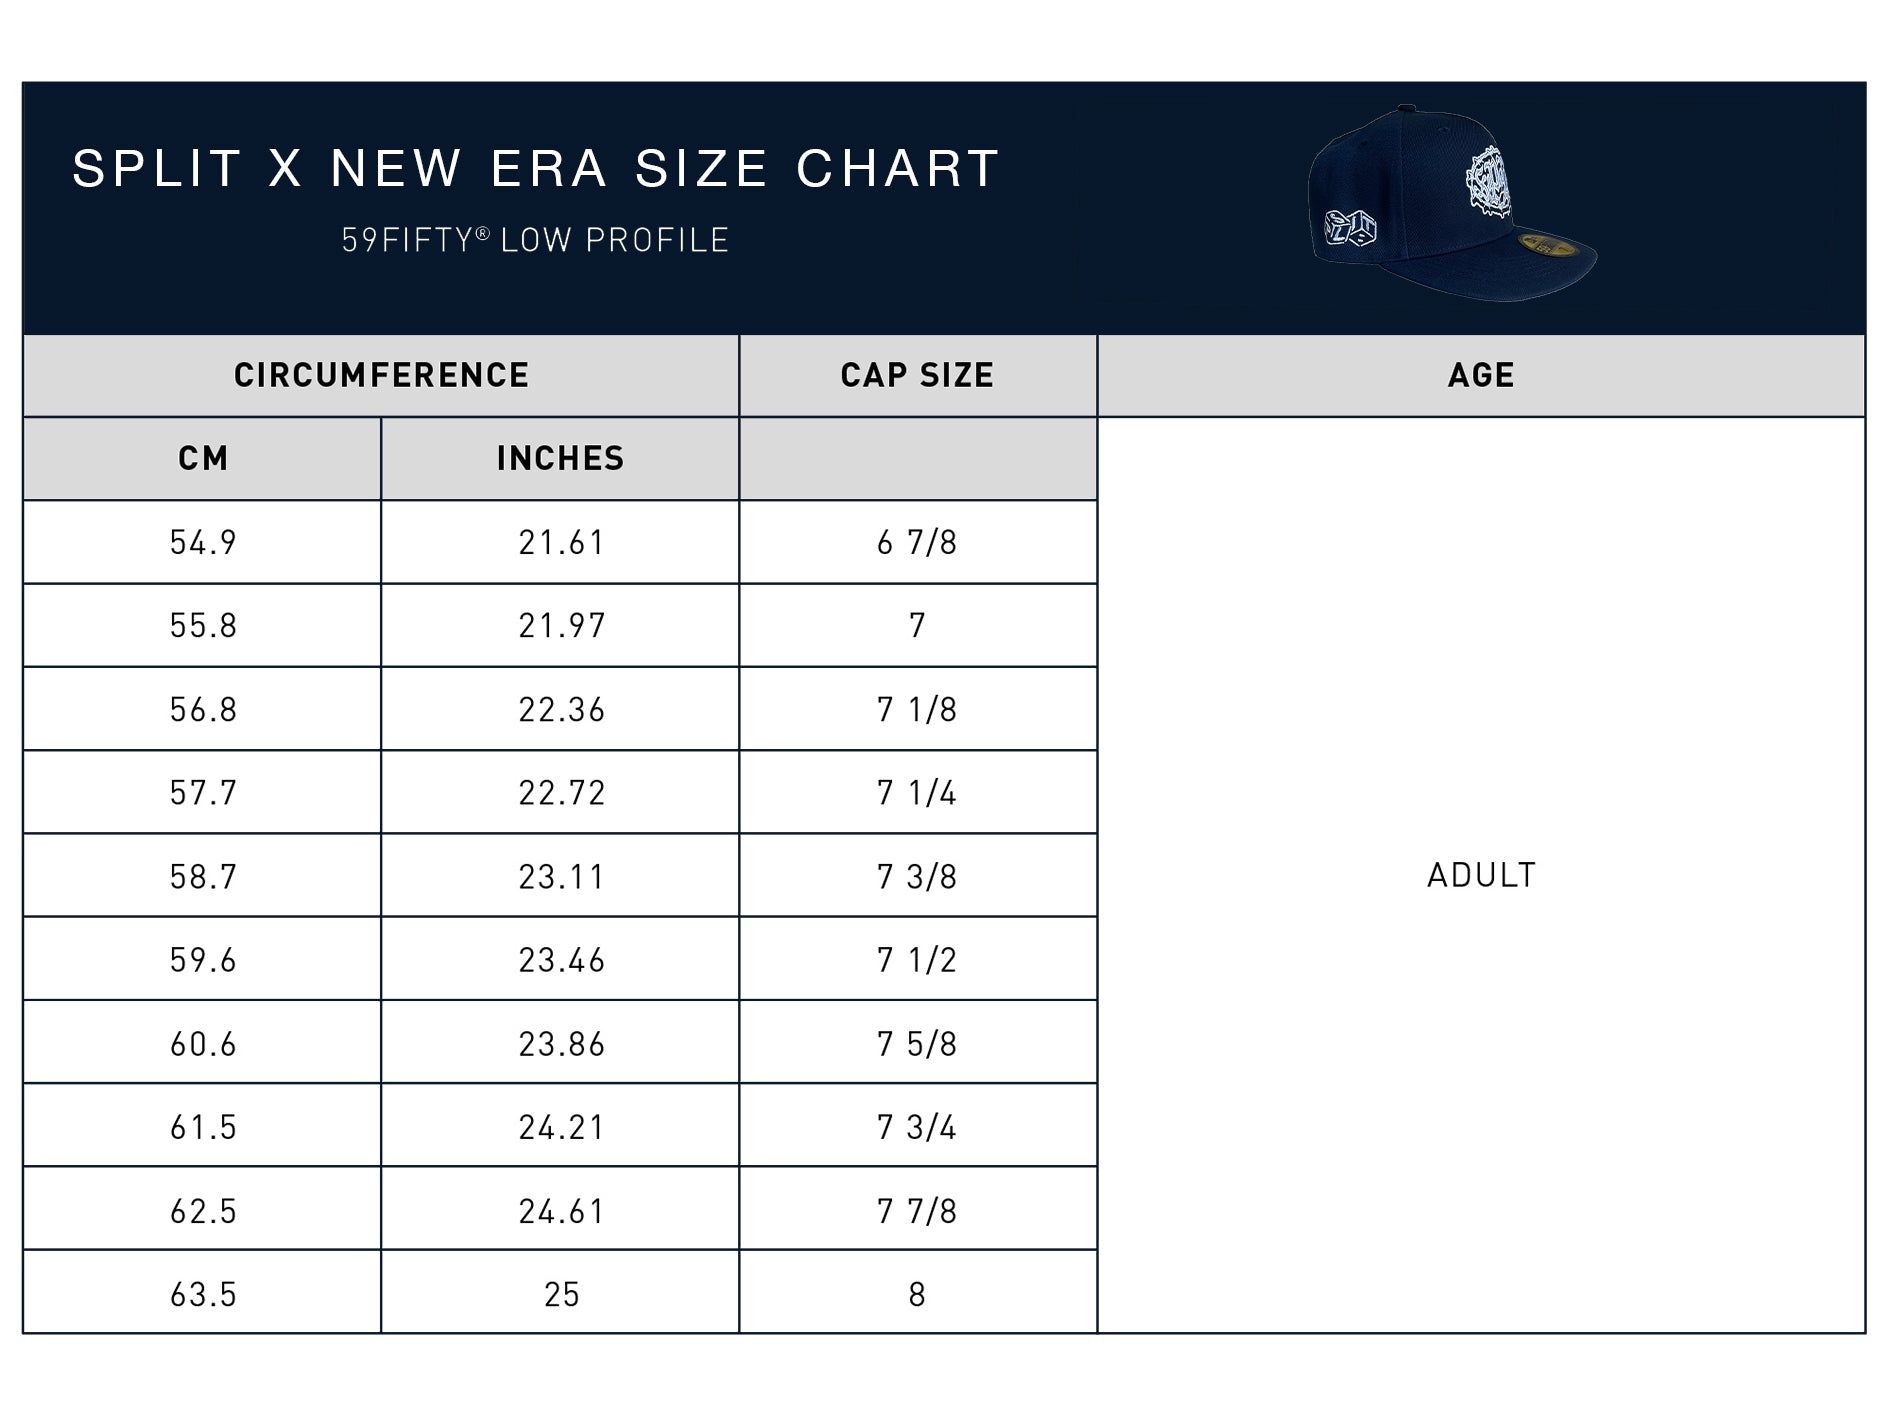Click the dice logo on the cap
Screen dimensions: 1890x1417
(x=1350, y=228)
